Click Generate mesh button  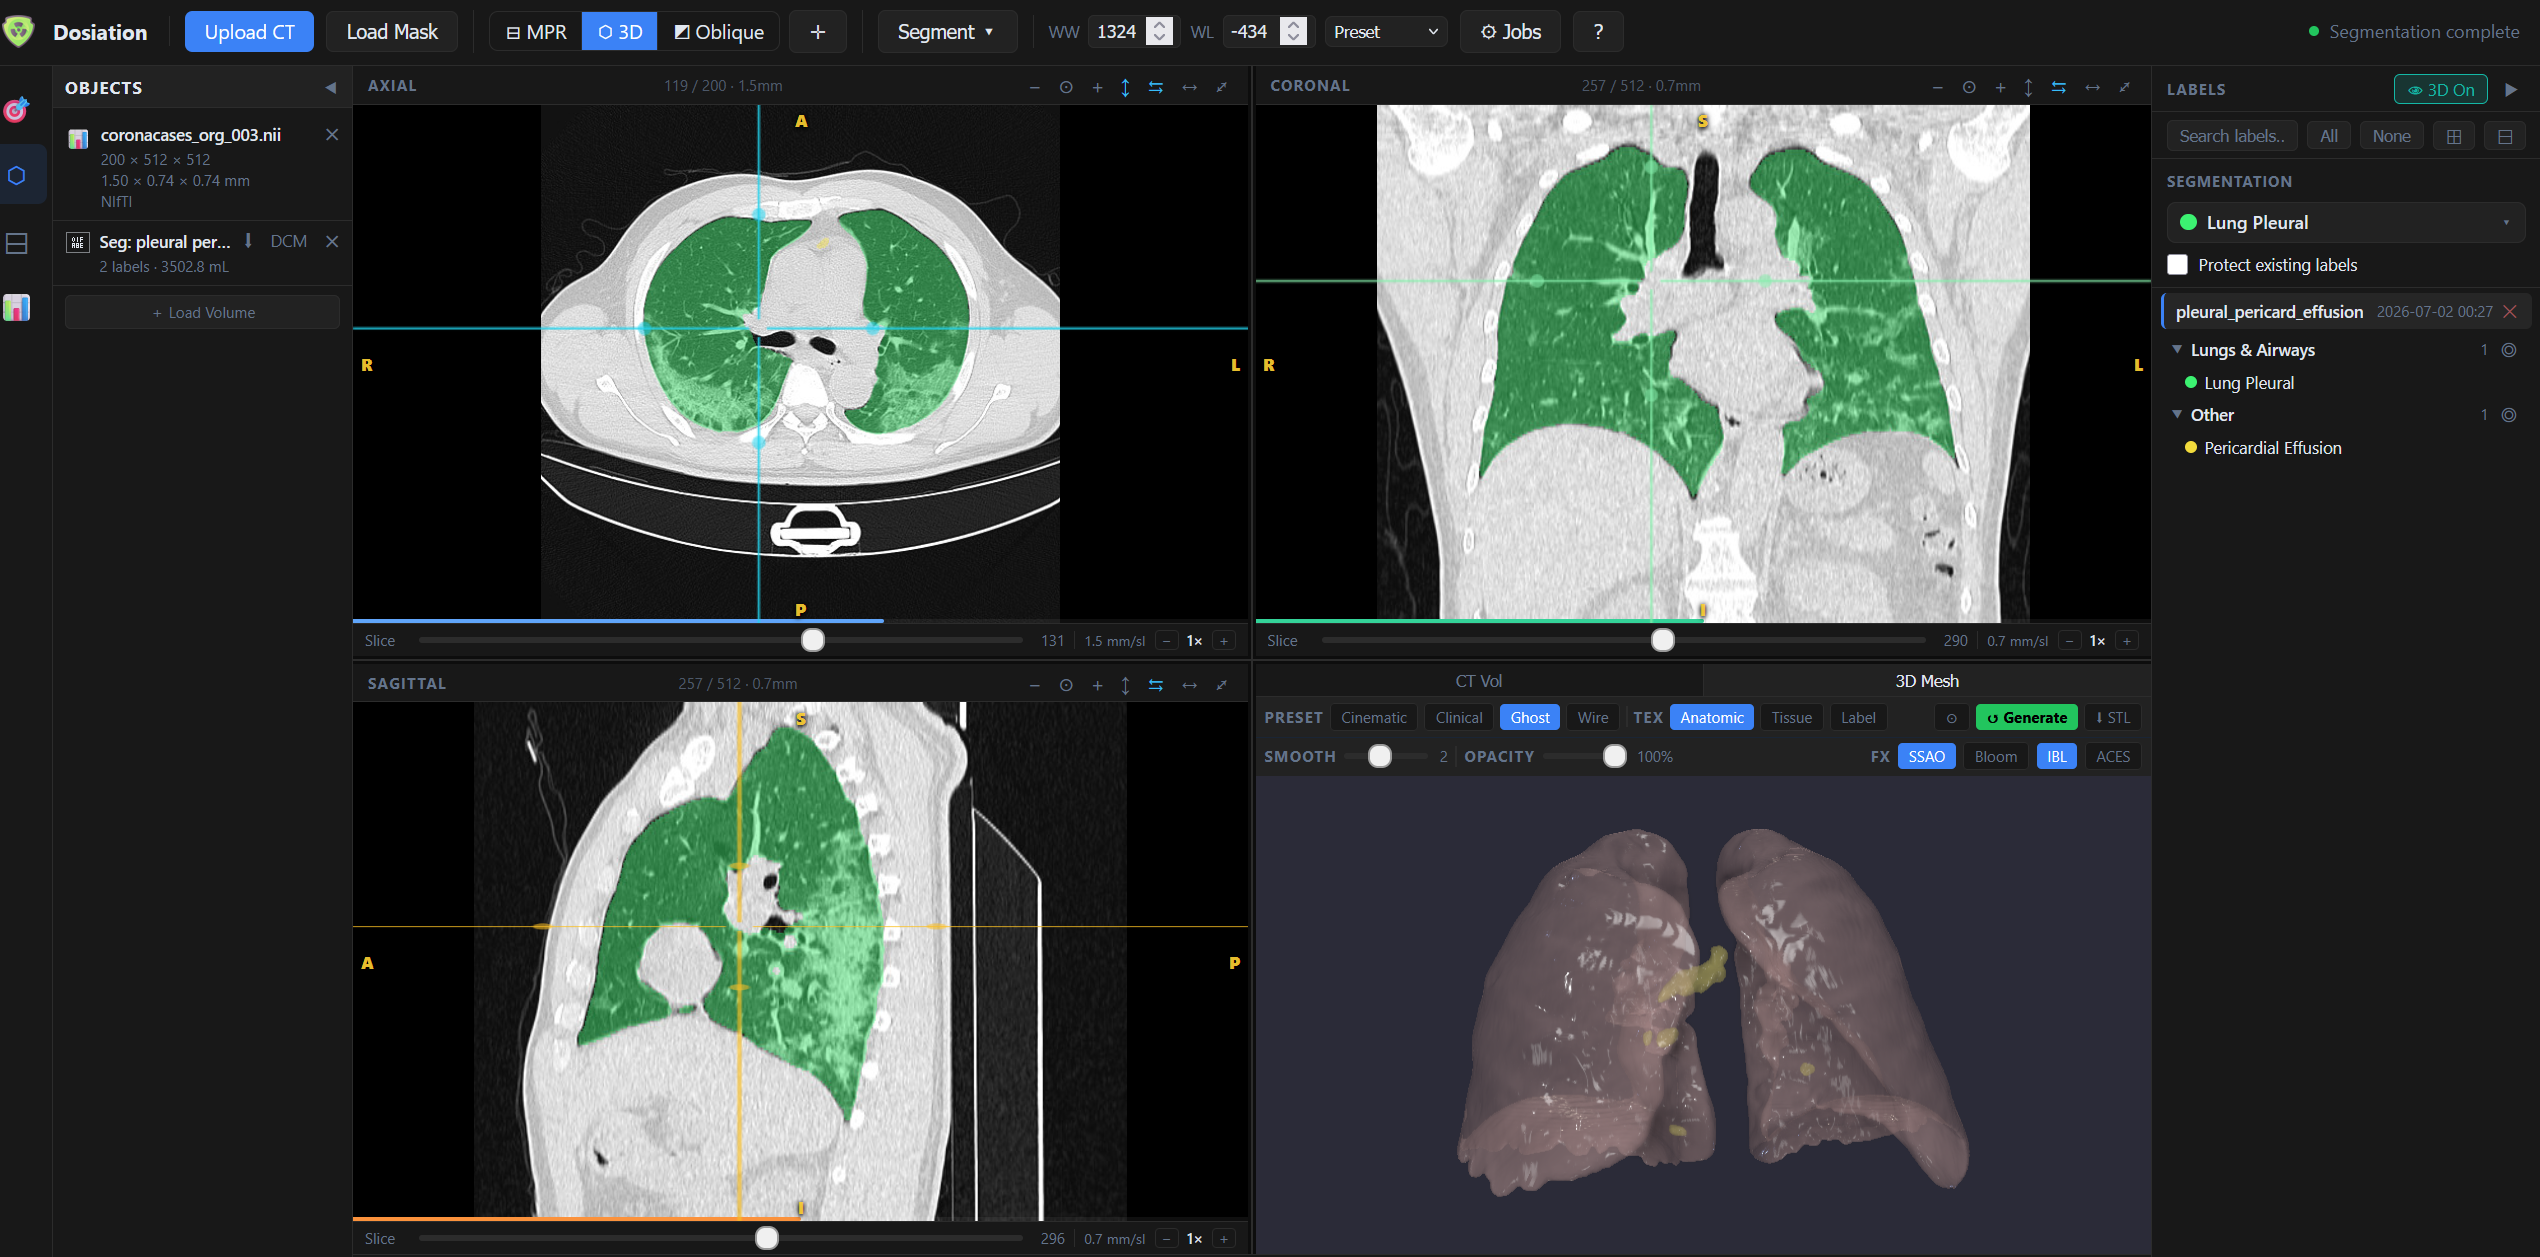2026,718
